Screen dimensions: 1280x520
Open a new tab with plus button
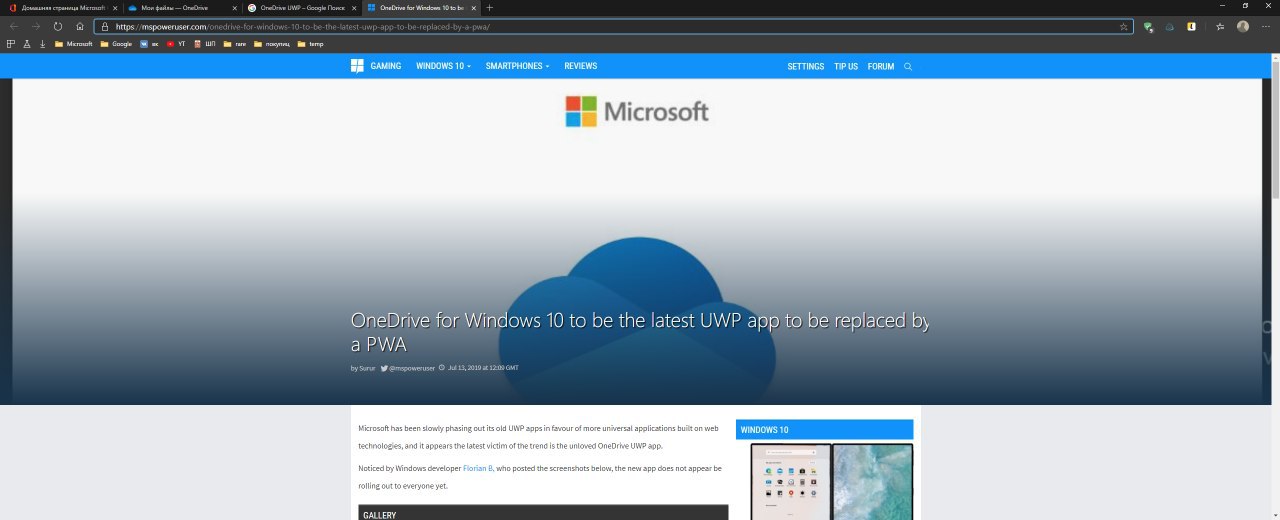pos(489,8)
